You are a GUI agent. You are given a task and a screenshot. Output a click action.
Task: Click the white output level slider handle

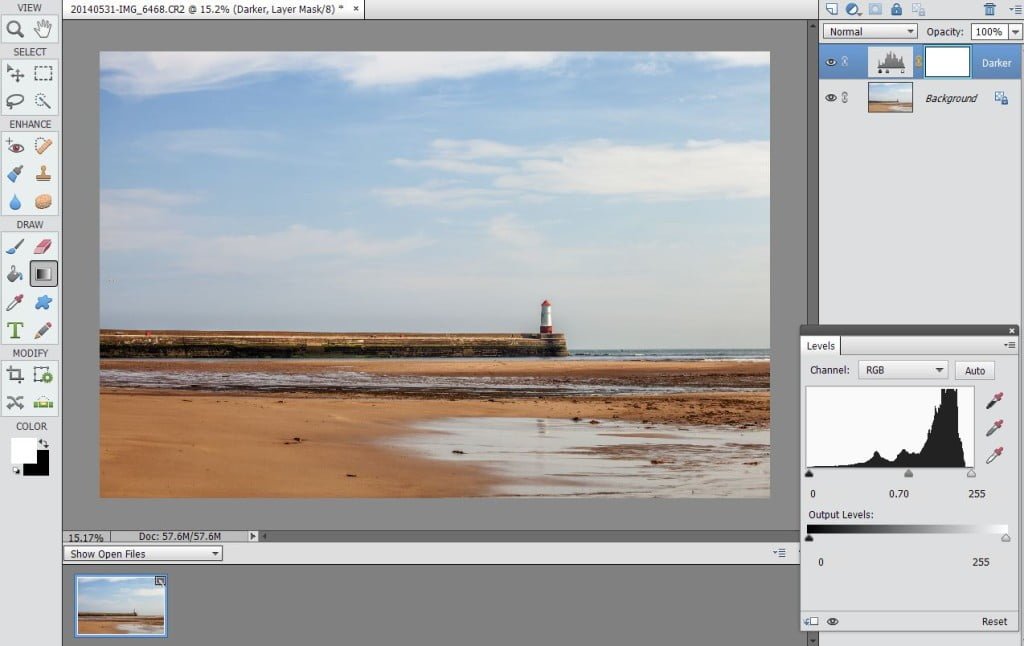click(1006, 538)
